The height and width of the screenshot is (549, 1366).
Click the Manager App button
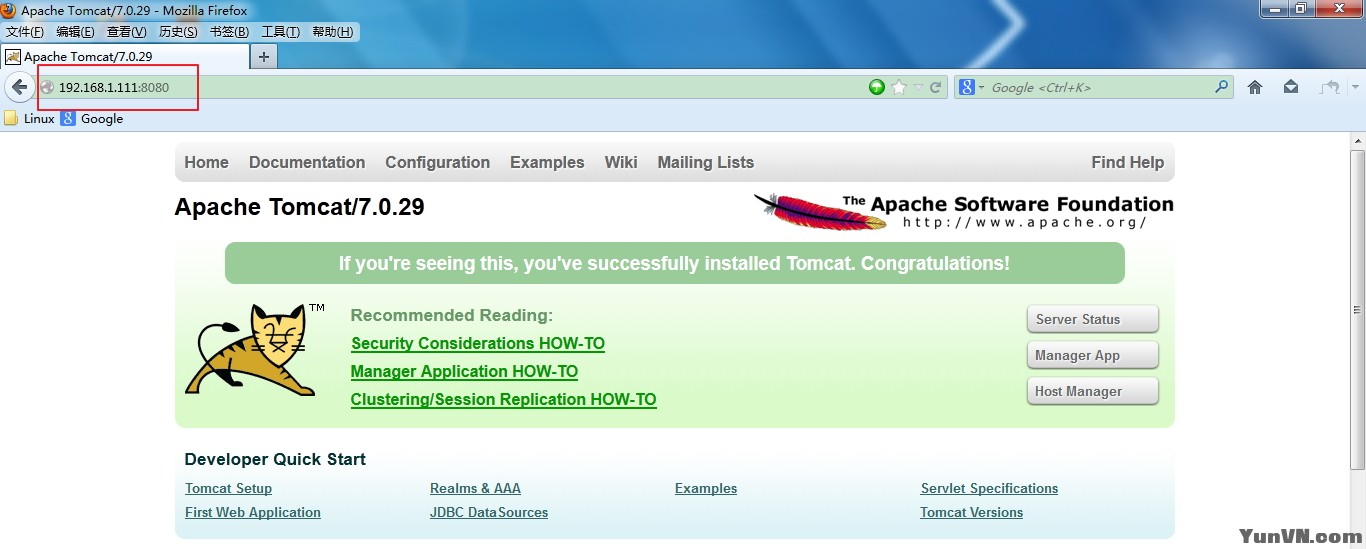(1092, 355)
